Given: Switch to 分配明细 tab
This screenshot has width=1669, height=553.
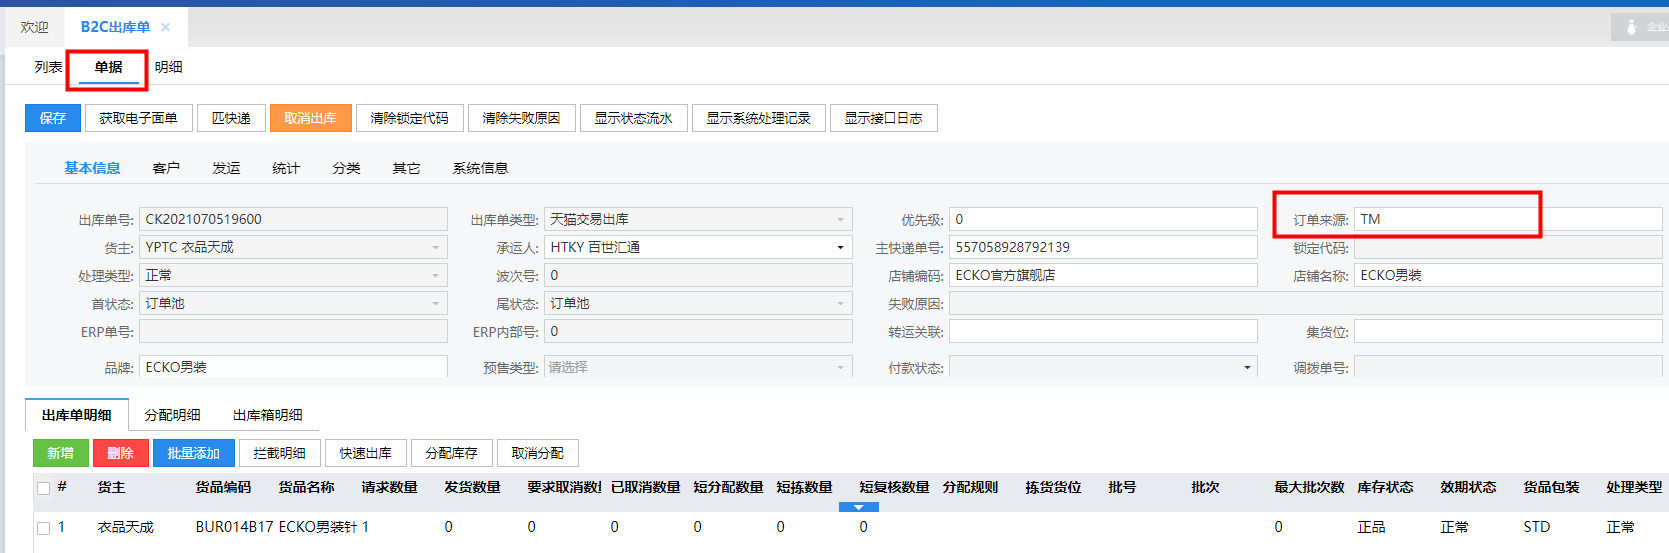Looking at the screenshot, I should (172, 415).
